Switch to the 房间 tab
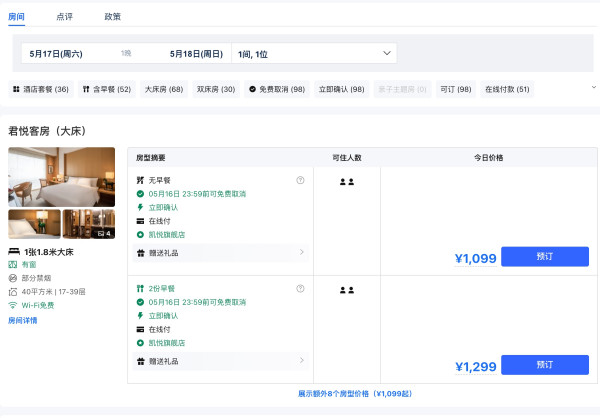The image size is (600, 418). point(16,16)
